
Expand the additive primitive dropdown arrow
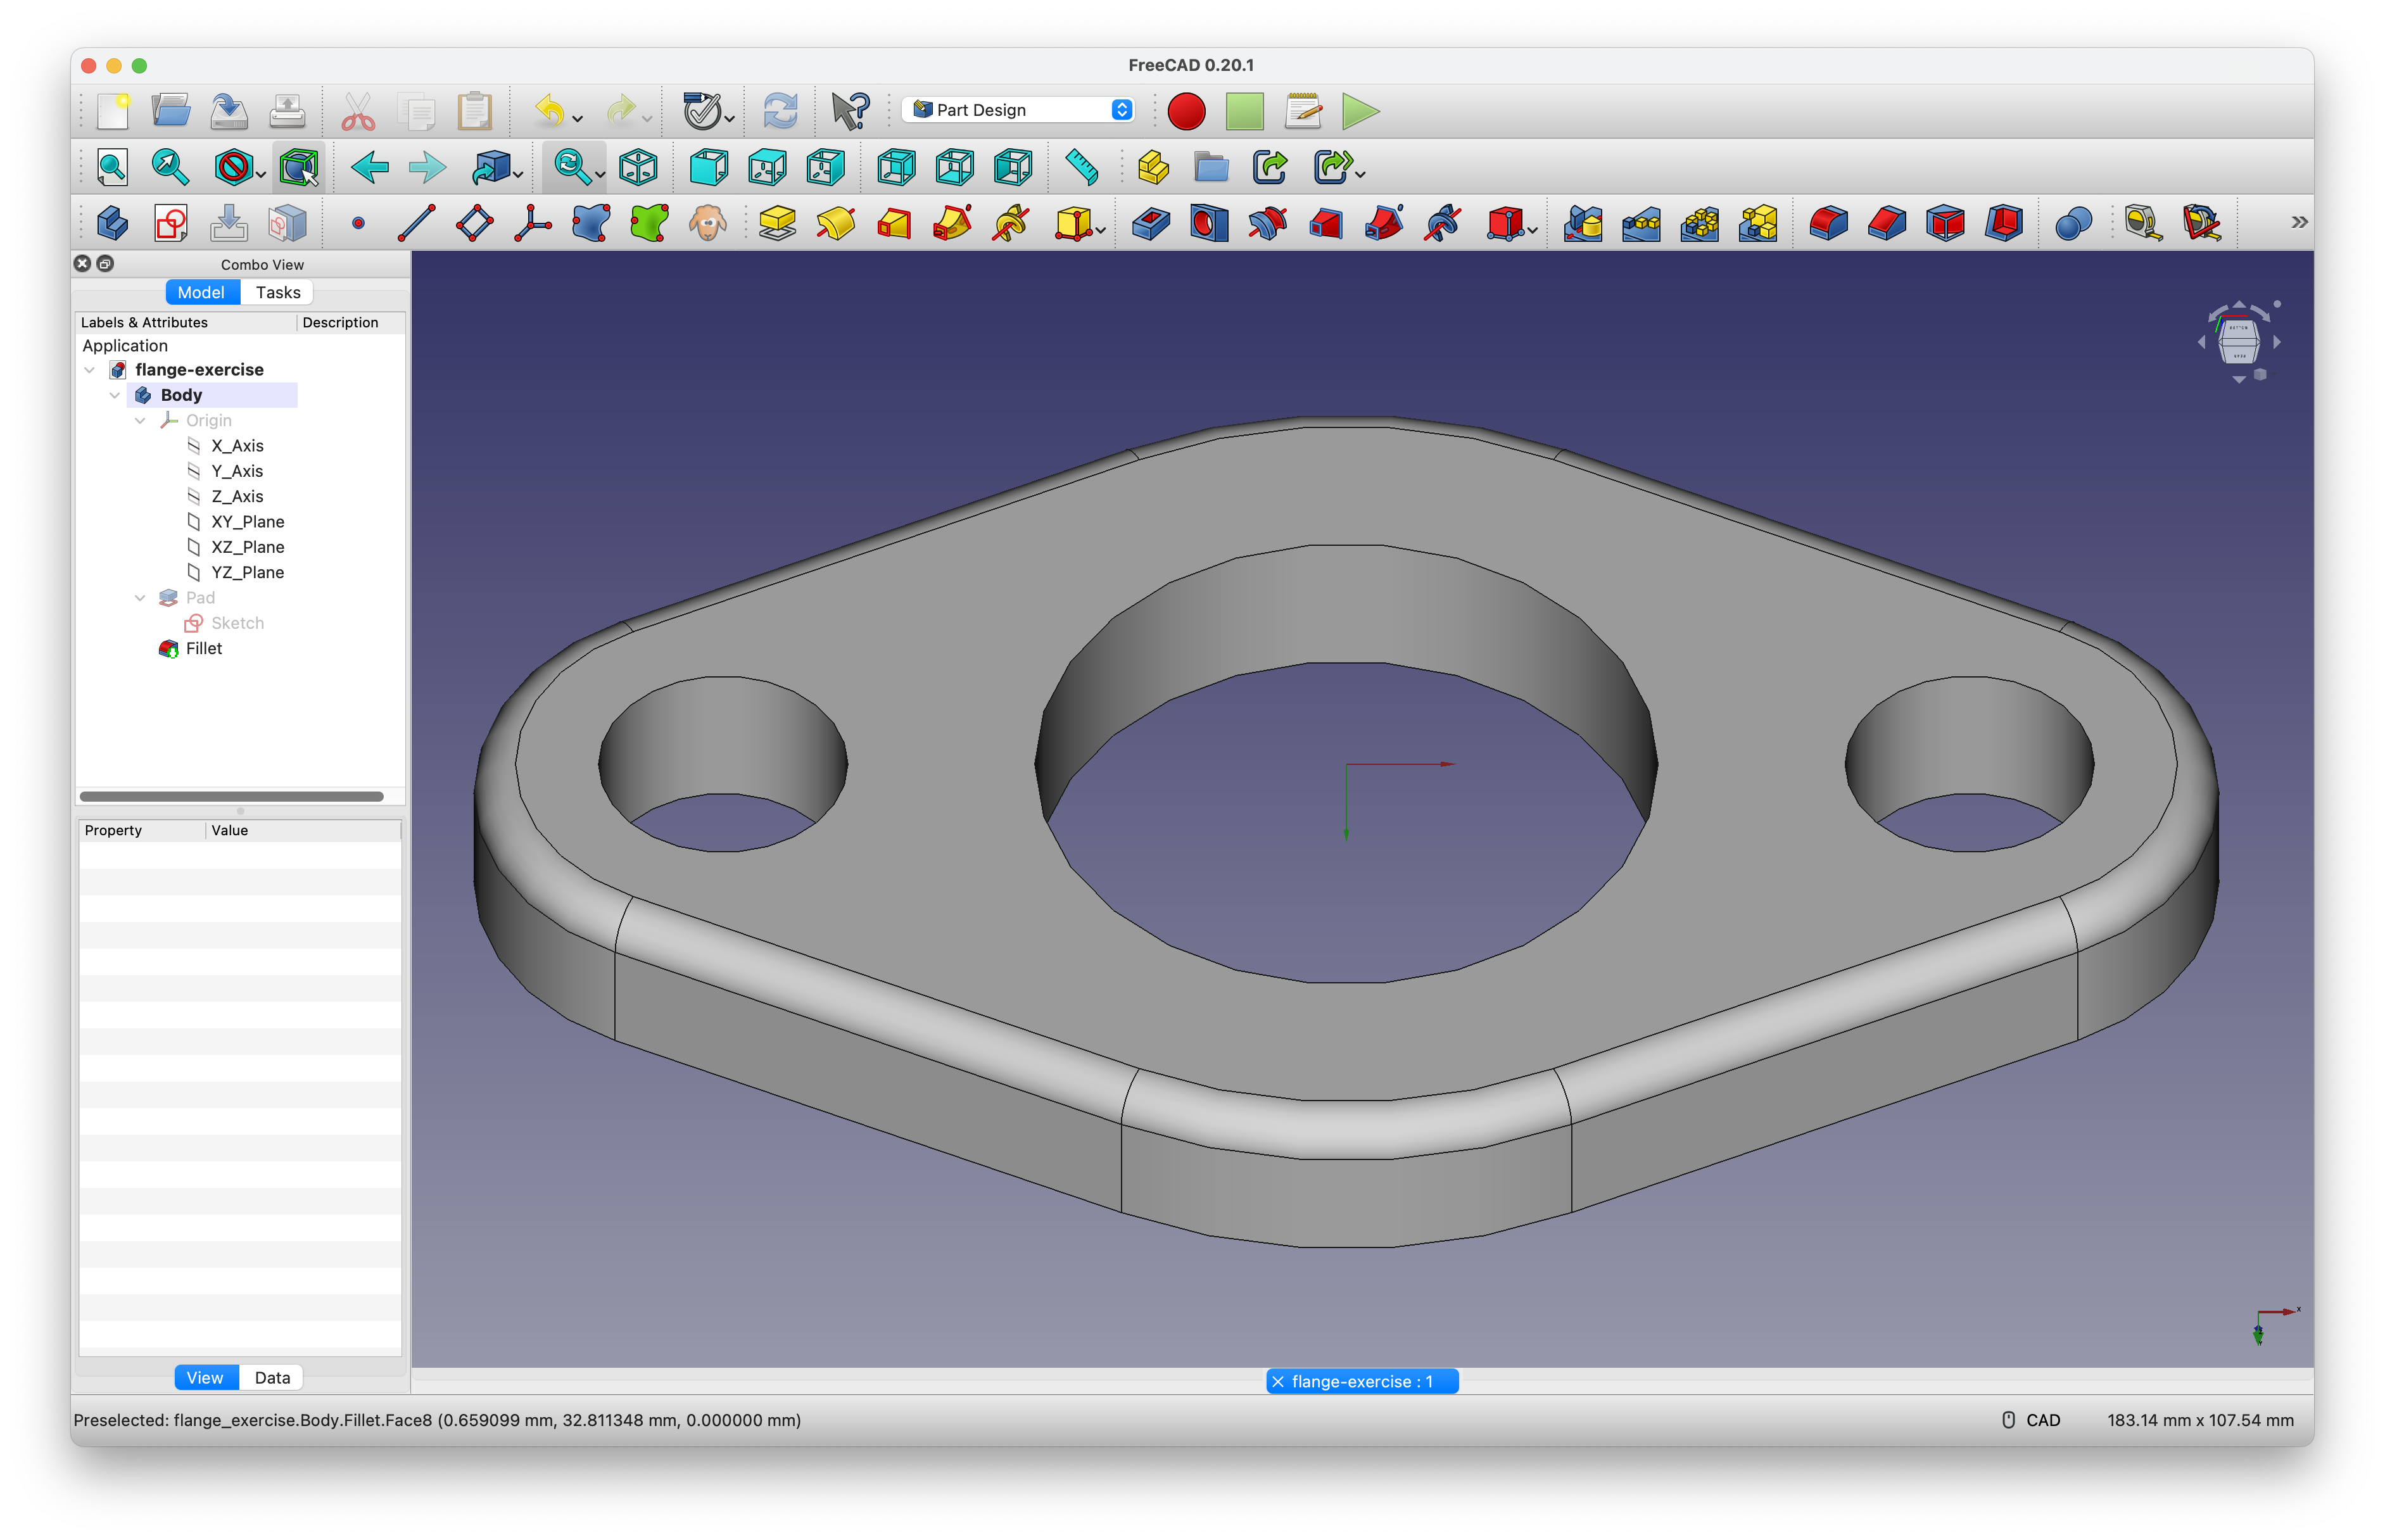click(x=1100, y=231)
